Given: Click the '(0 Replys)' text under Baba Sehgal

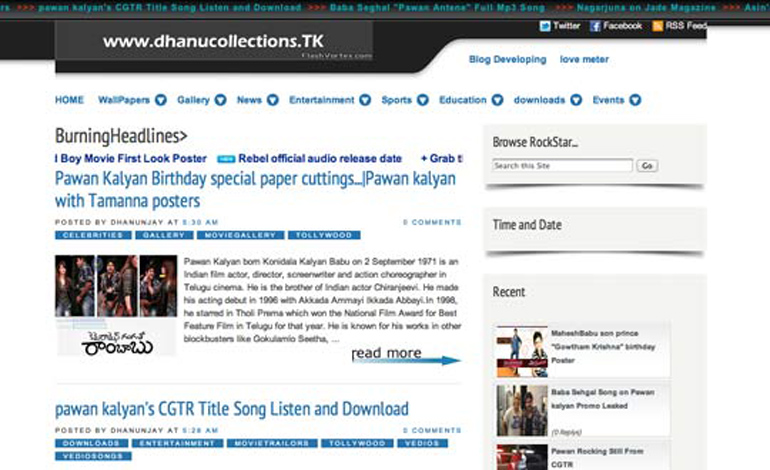Looking at the screenshot, I should pyautogui.click(x=566, y=432).
